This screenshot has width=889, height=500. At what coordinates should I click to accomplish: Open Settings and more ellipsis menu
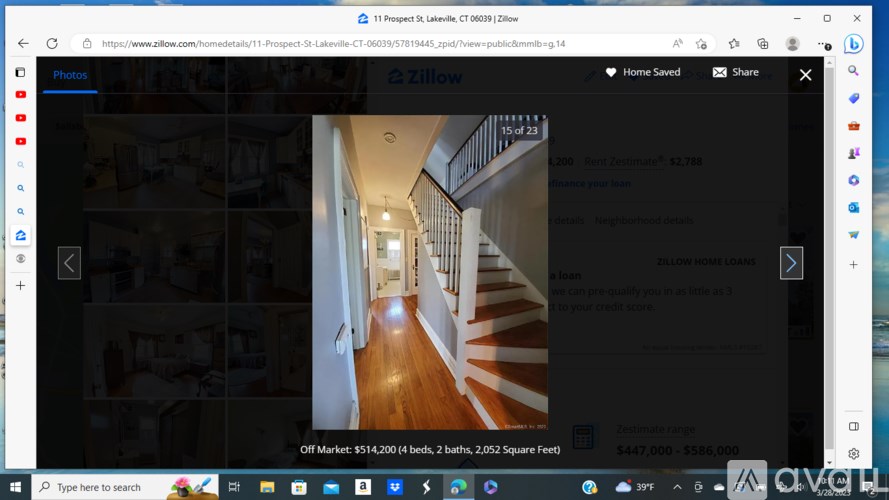click(824, 44)
